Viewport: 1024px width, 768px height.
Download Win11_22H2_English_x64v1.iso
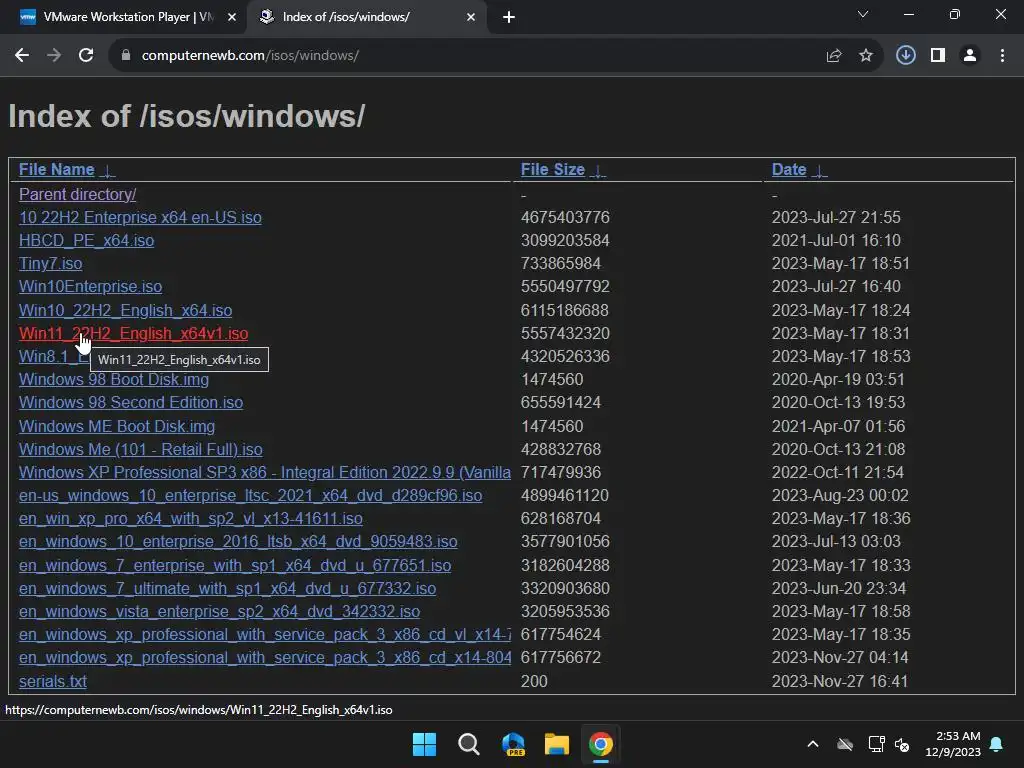pyautogui.click(x=133, y=334)
